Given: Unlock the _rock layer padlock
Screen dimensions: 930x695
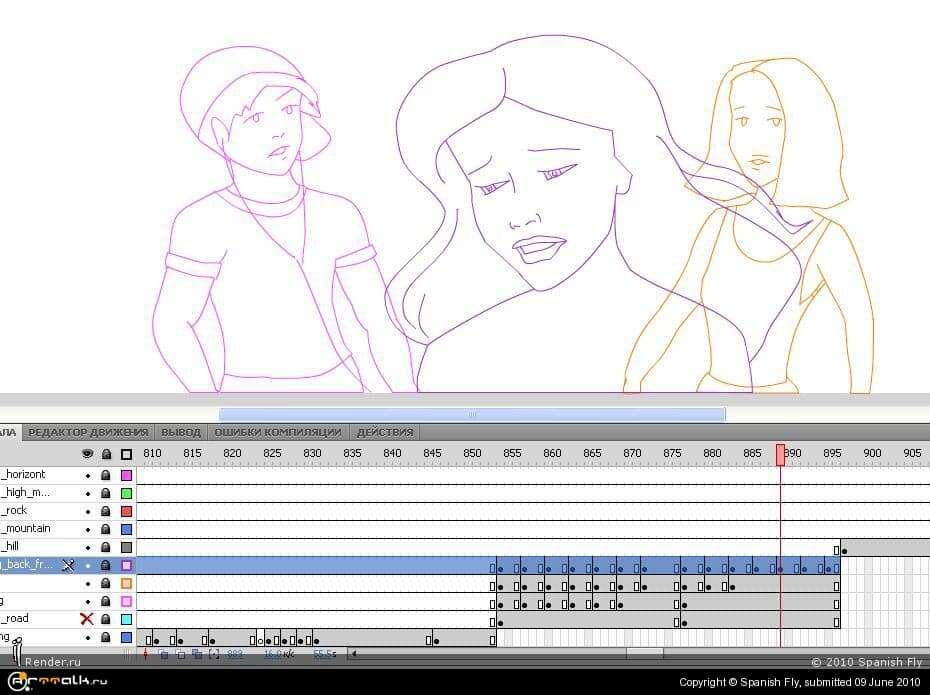Looking at the screenshot, I should point(106,511).
